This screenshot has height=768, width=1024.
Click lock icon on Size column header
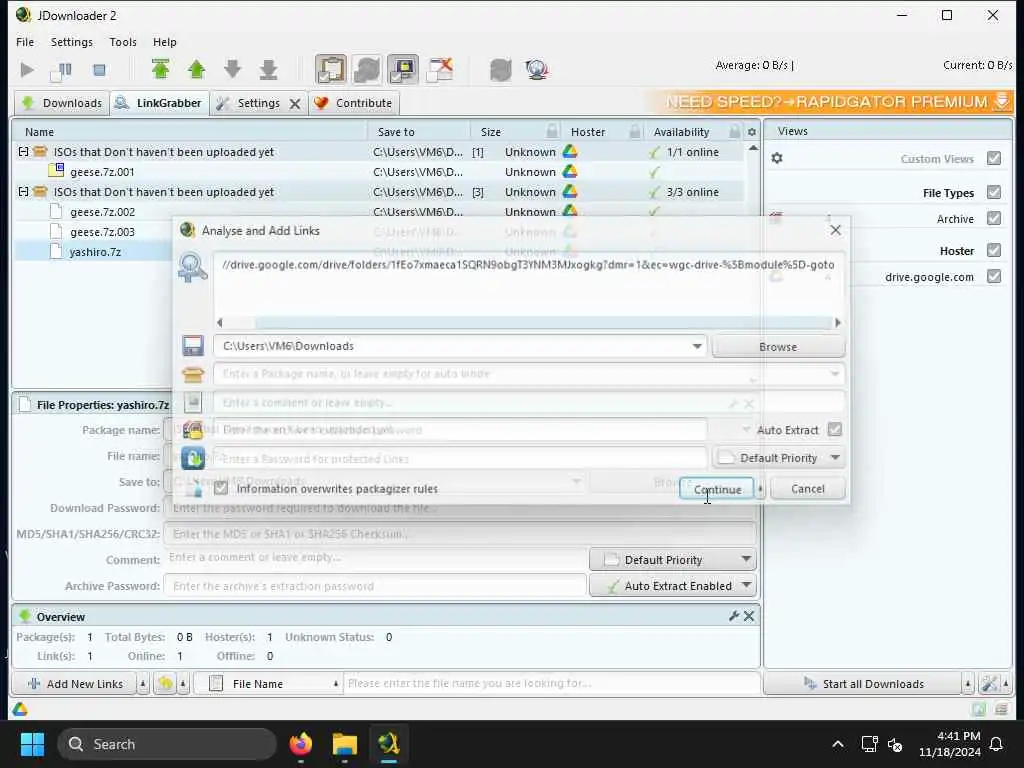click(x=552, y=131)
